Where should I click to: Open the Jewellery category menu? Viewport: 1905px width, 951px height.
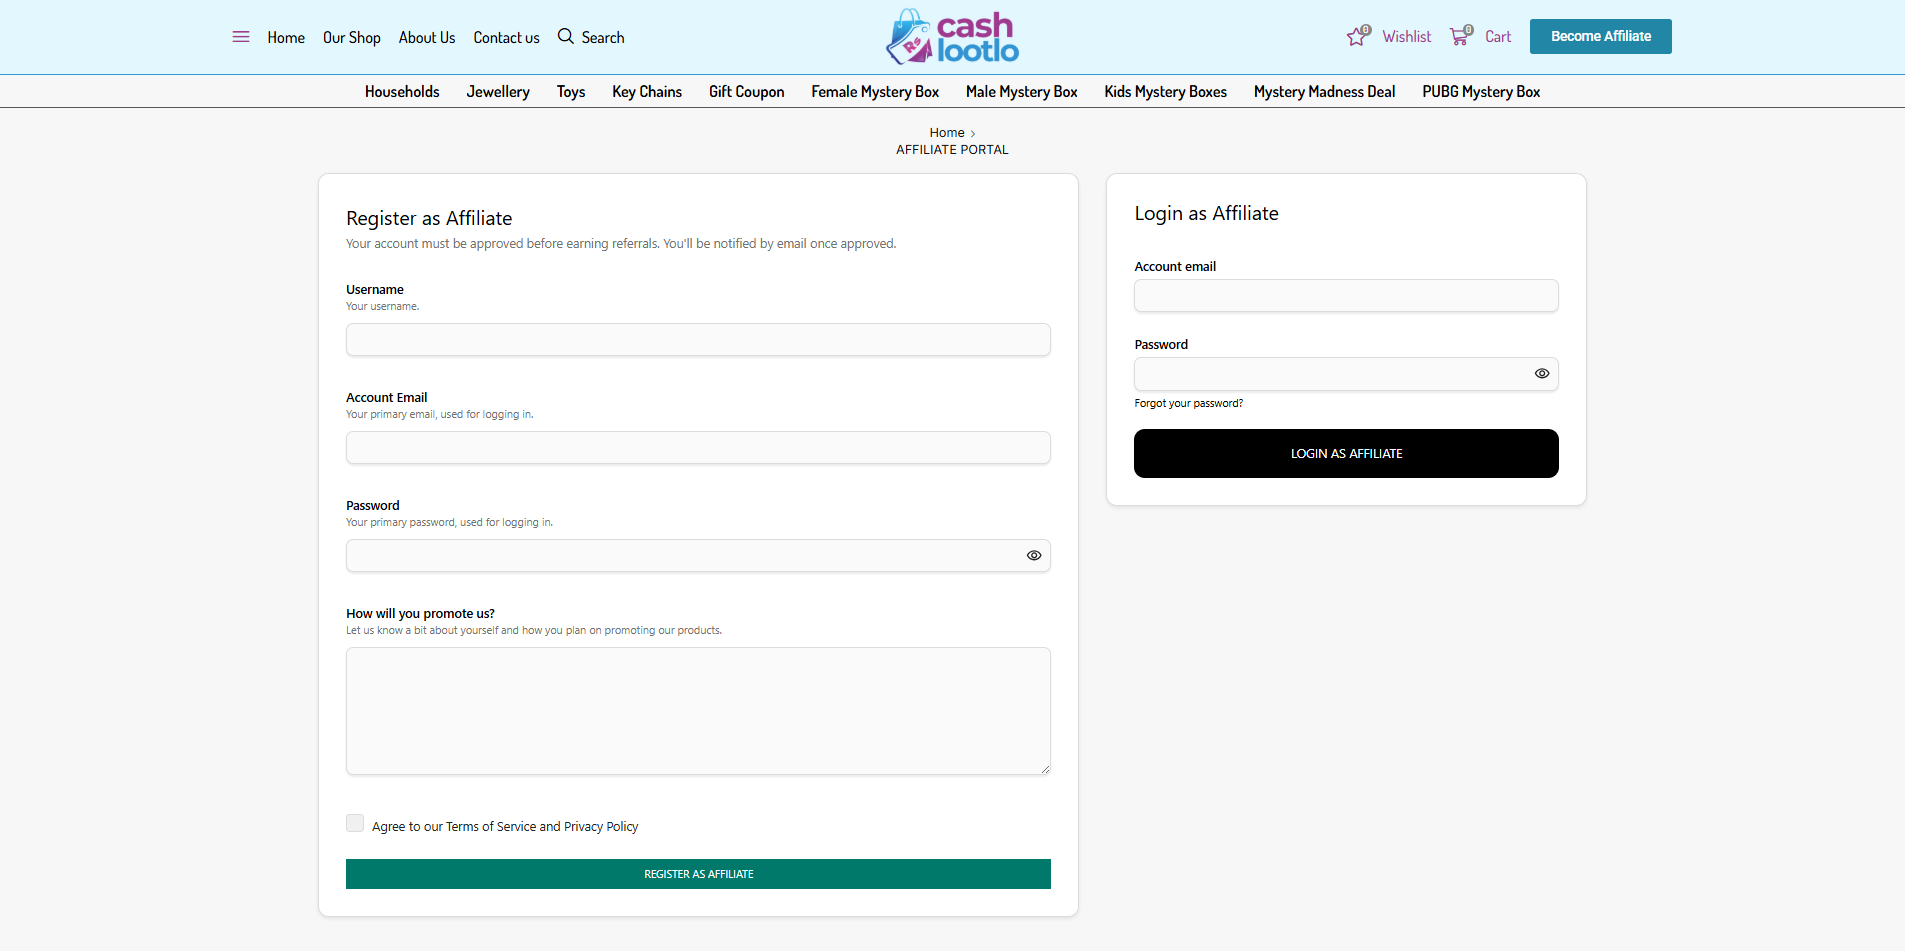(x=498, y=92)
